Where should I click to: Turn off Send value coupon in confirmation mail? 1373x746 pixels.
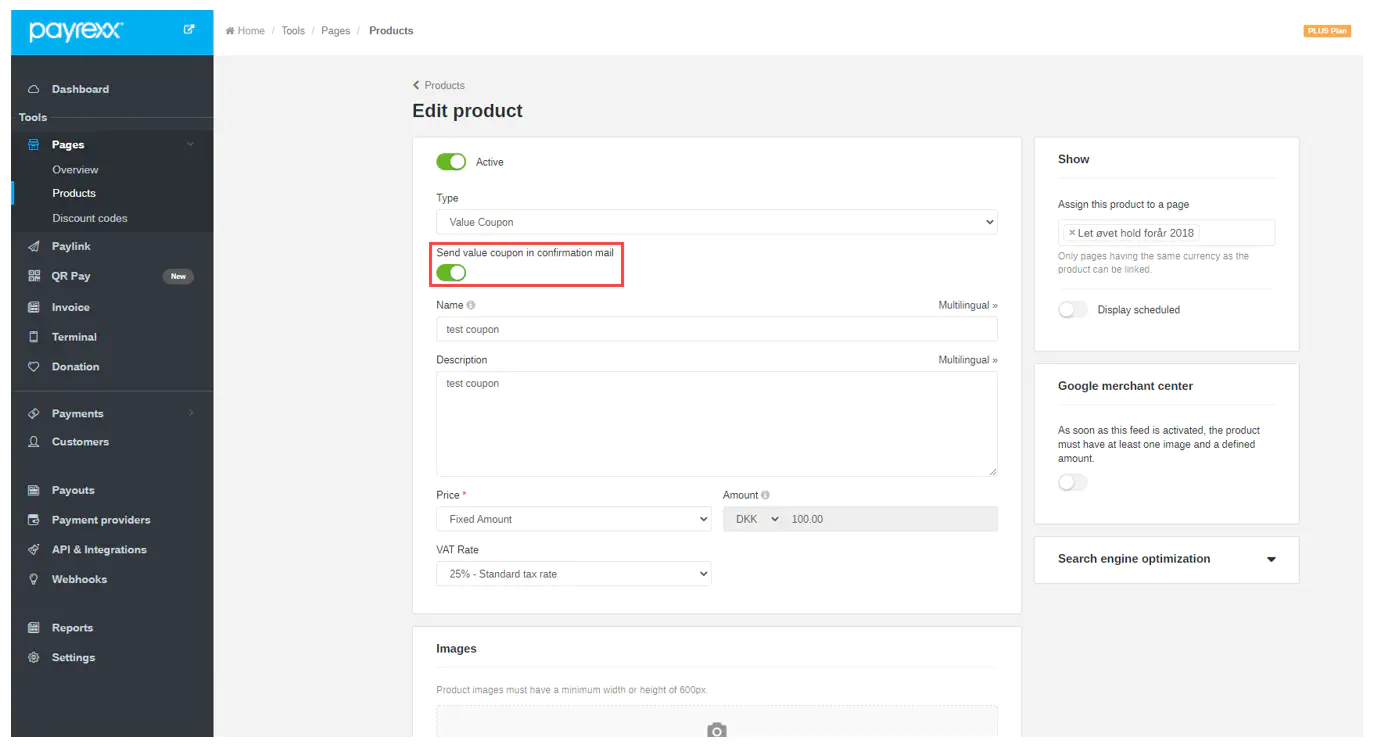click(x=451, y=273)
